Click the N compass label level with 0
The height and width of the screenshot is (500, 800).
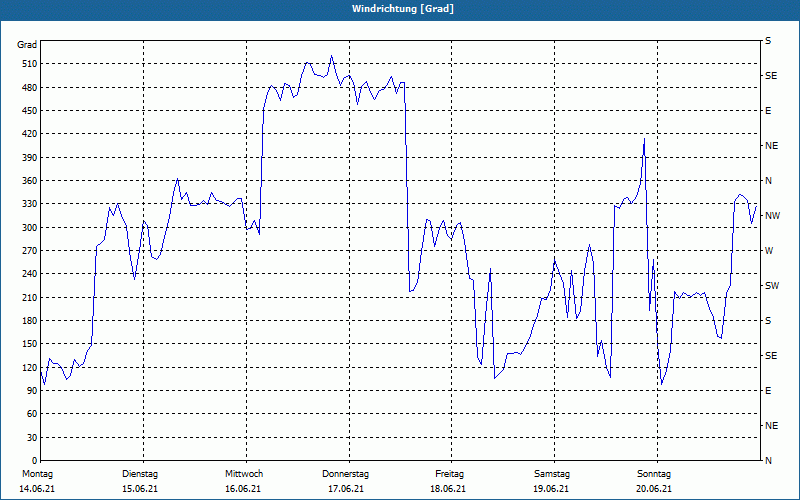pos(769,461)
